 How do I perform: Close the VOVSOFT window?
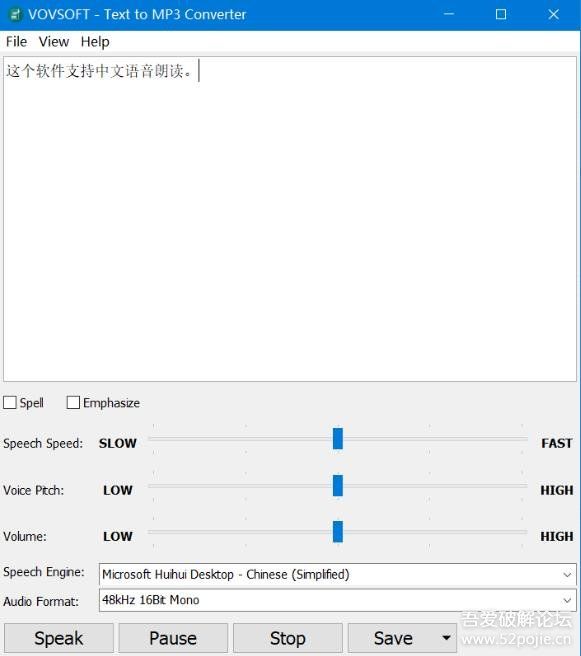click(553, 14)
